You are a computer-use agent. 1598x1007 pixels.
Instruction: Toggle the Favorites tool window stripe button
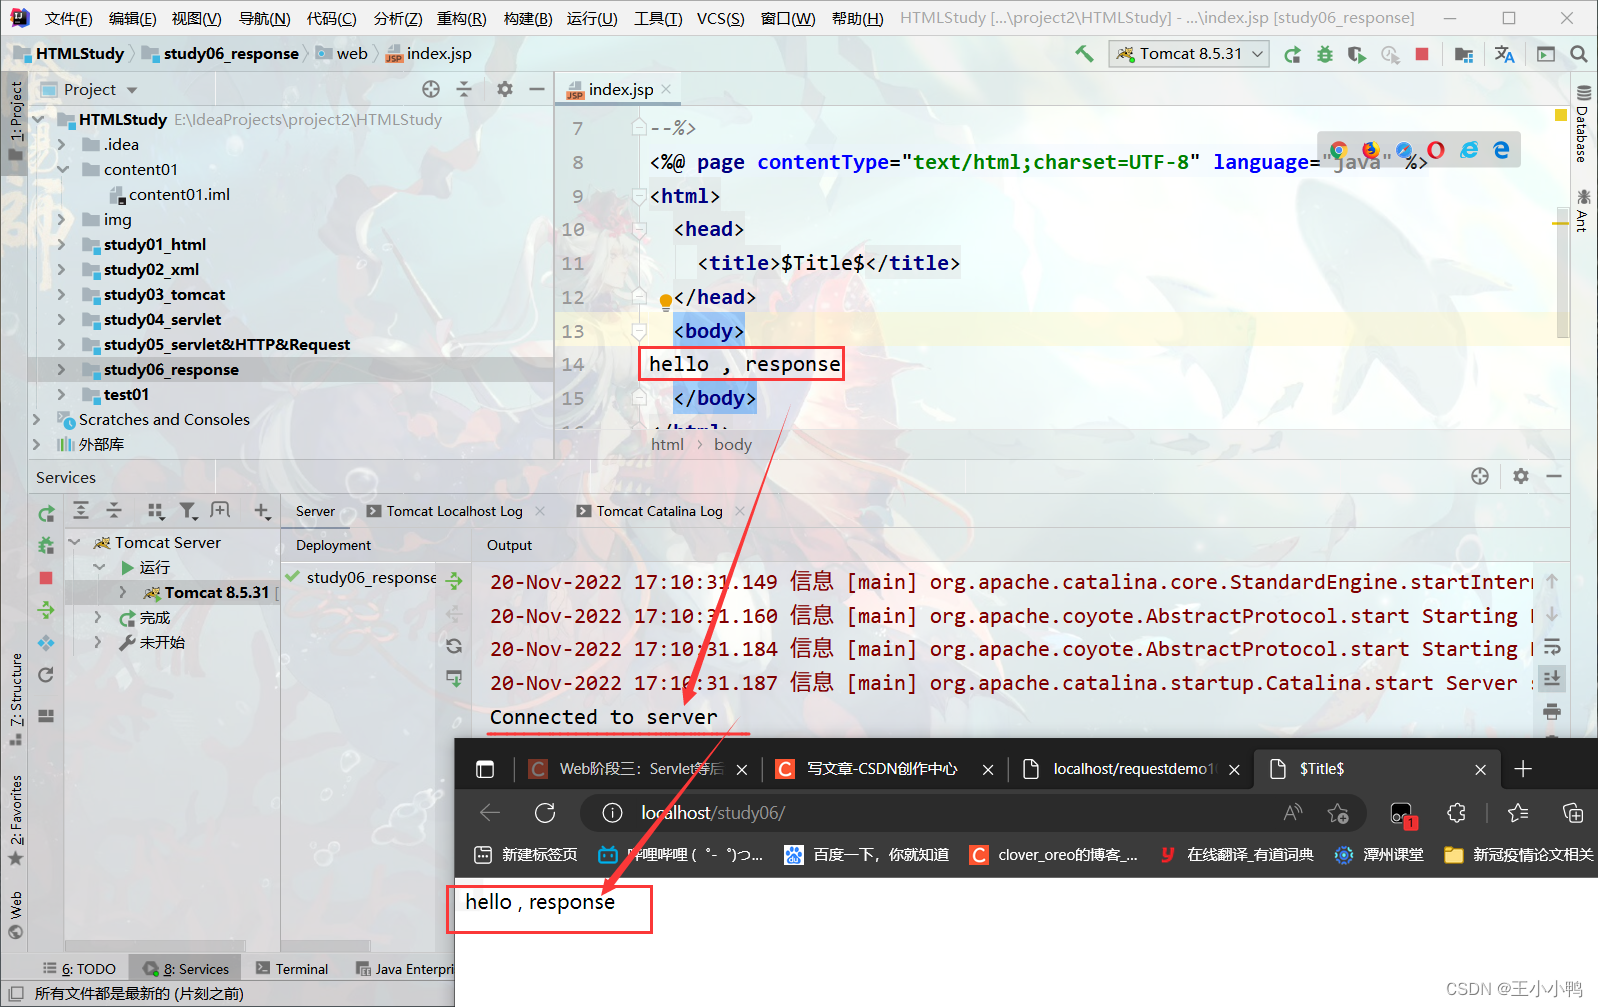(x=15, y=820)
